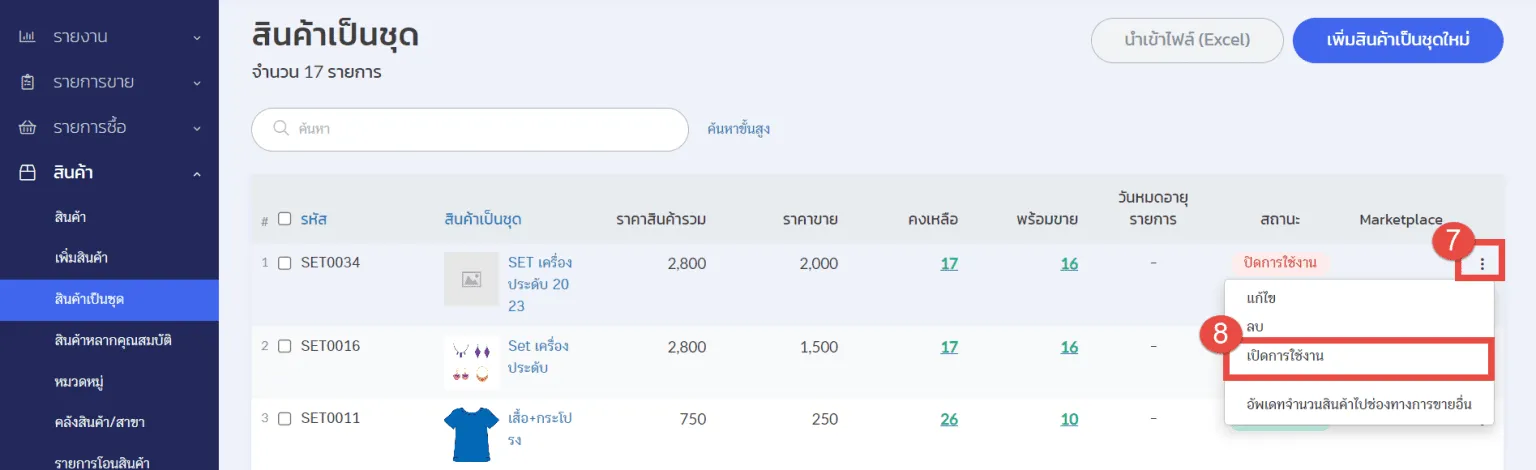Screen dimensions: 1536x470
Task: Click the placeholder image of SET0034
Action: point(471,279)
